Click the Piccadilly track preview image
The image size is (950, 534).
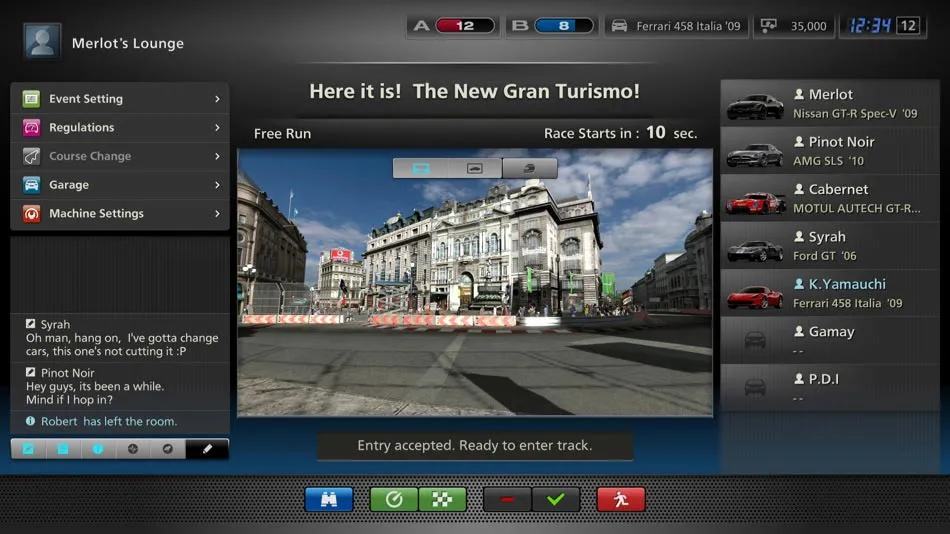point(475,290)
